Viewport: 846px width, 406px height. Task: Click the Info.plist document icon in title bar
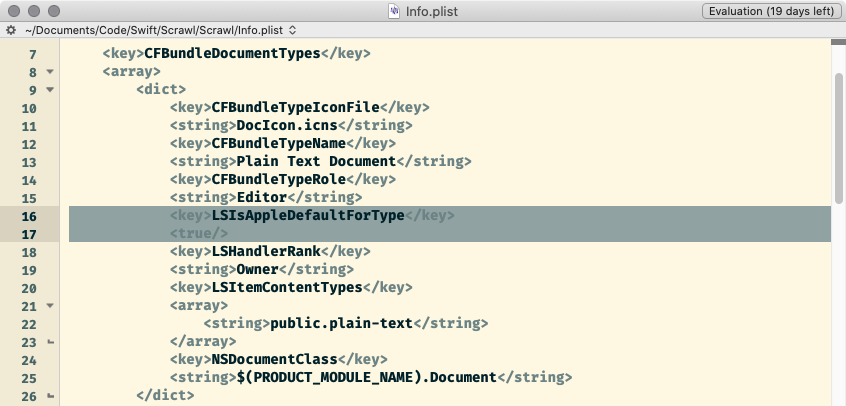click(x=393, y=11)
